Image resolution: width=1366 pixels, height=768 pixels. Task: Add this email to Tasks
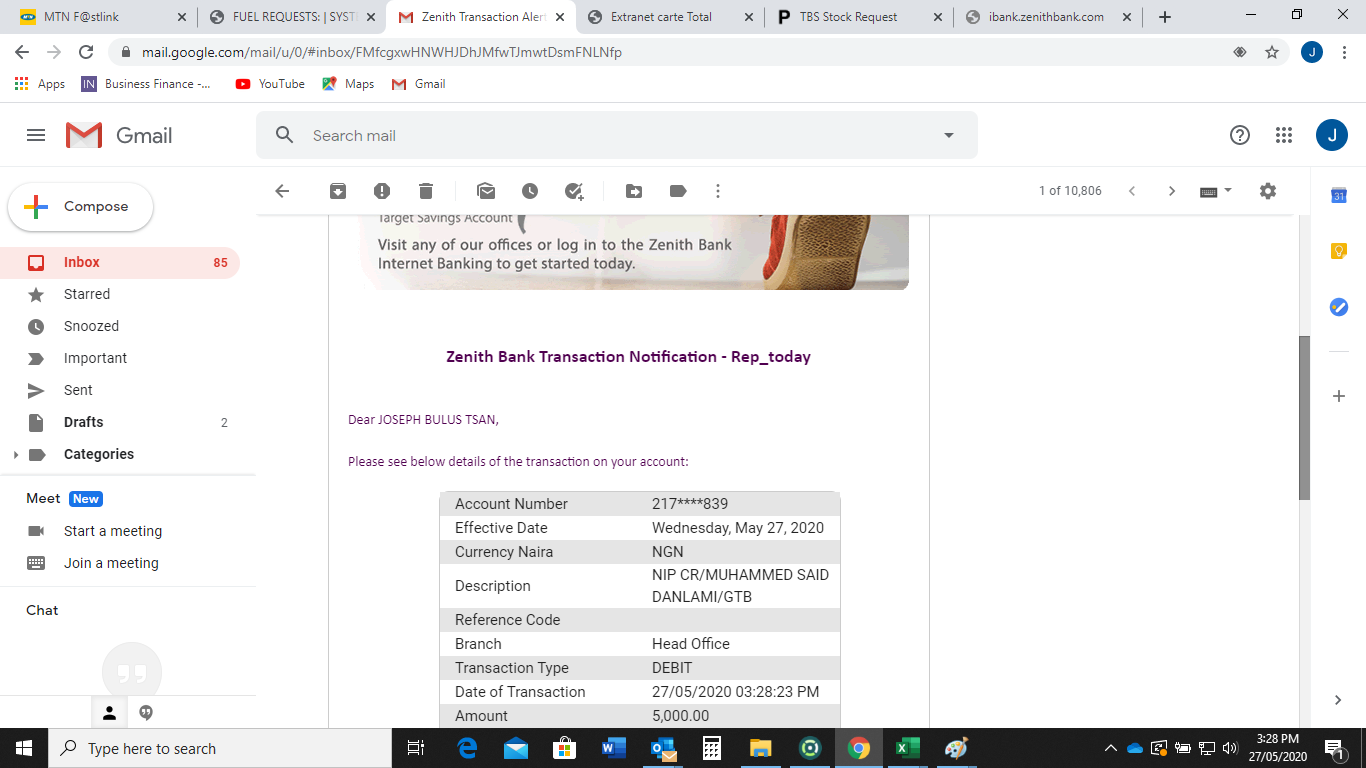(x=574, y=191)
